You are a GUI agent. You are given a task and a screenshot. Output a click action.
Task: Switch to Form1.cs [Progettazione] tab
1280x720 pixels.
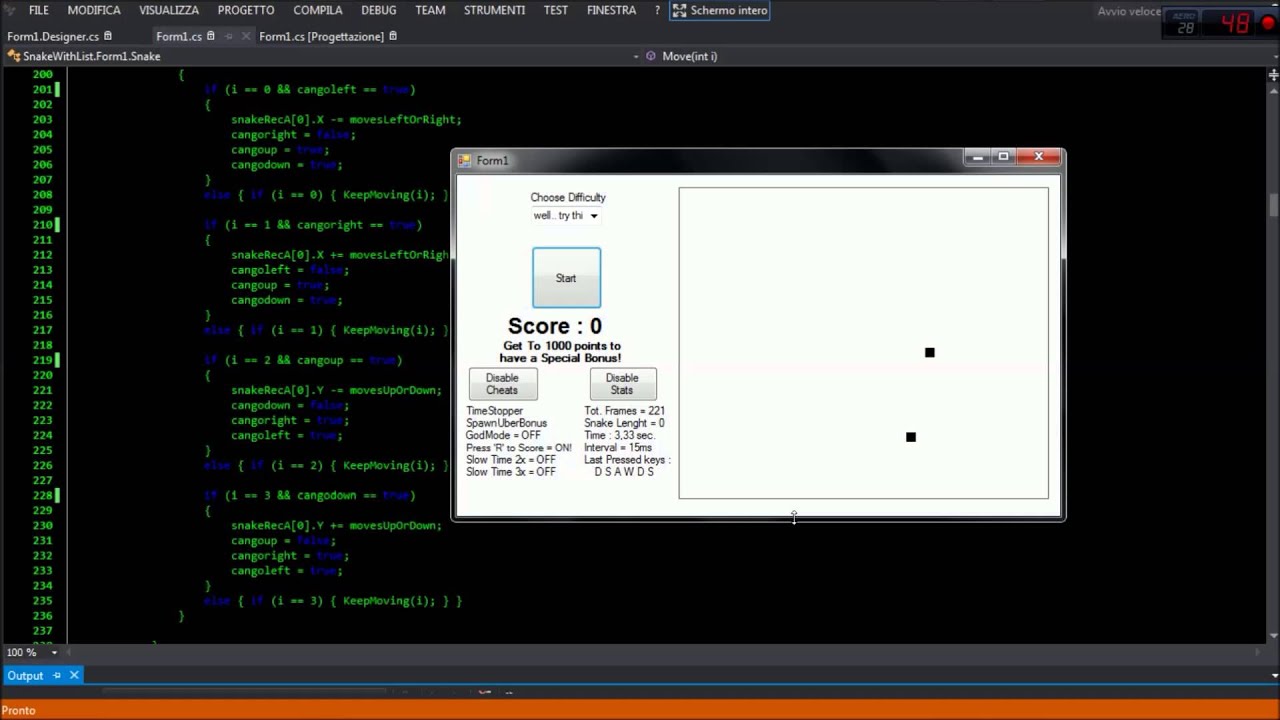(x=321, y=37)
